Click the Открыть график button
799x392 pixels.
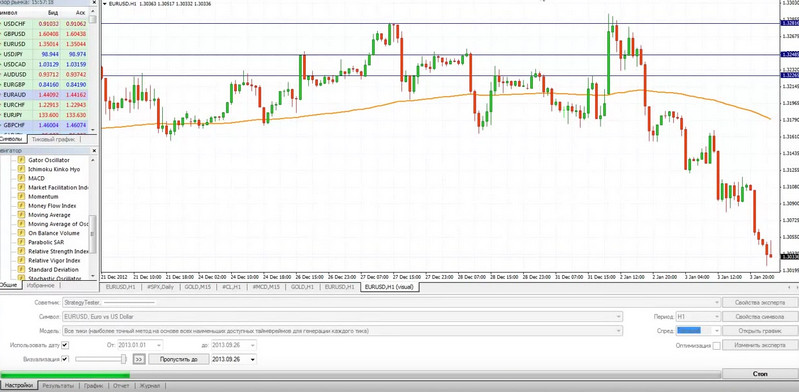click(x=759, y=331)
